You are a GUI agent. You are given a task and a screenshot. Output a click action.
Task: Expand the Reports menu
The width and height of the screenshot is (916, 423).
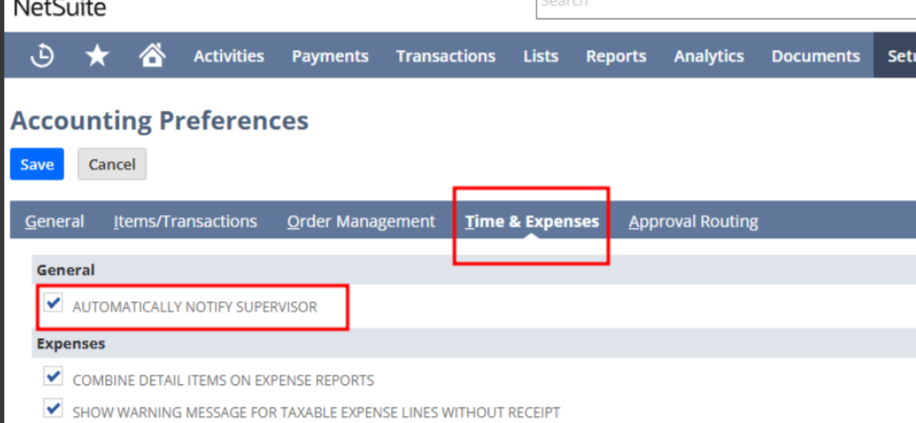point(616,56)
